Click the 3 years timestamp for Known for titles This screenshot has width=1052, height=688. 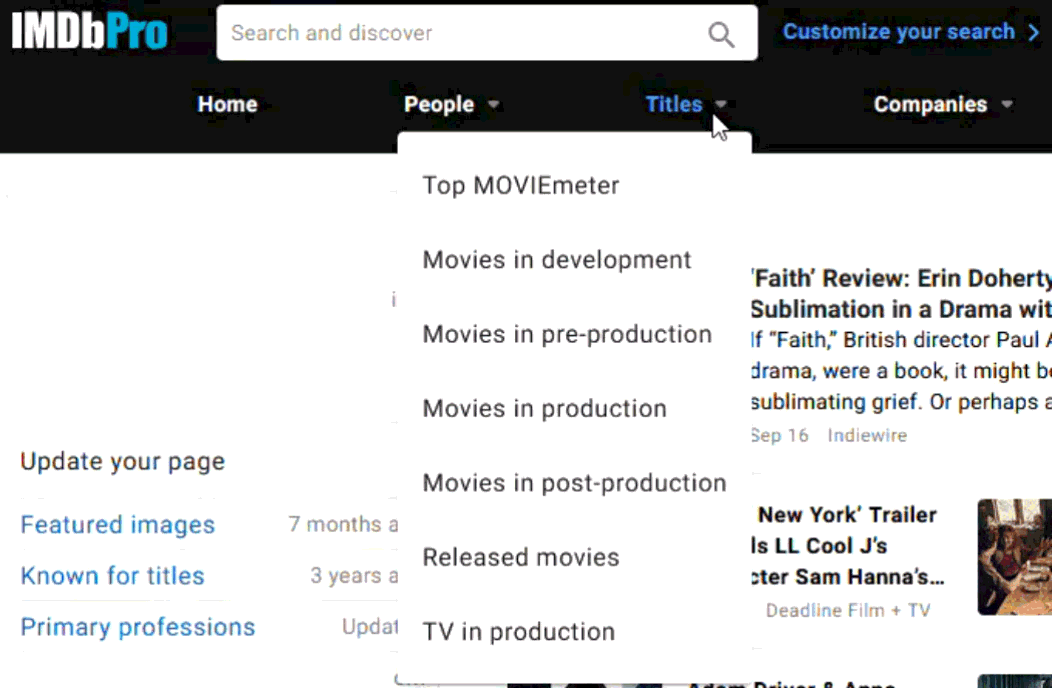[354, 575]
